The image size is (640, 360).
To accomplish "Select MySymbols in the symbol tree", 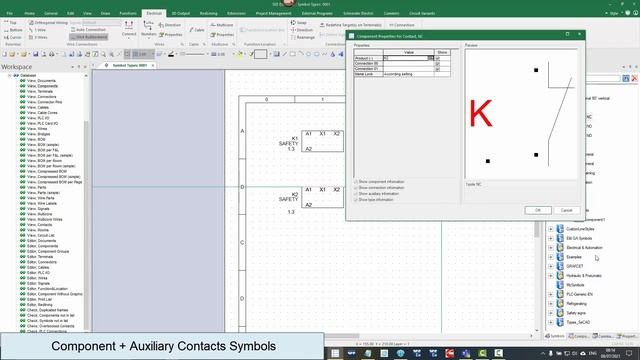I will coord(575,285).
